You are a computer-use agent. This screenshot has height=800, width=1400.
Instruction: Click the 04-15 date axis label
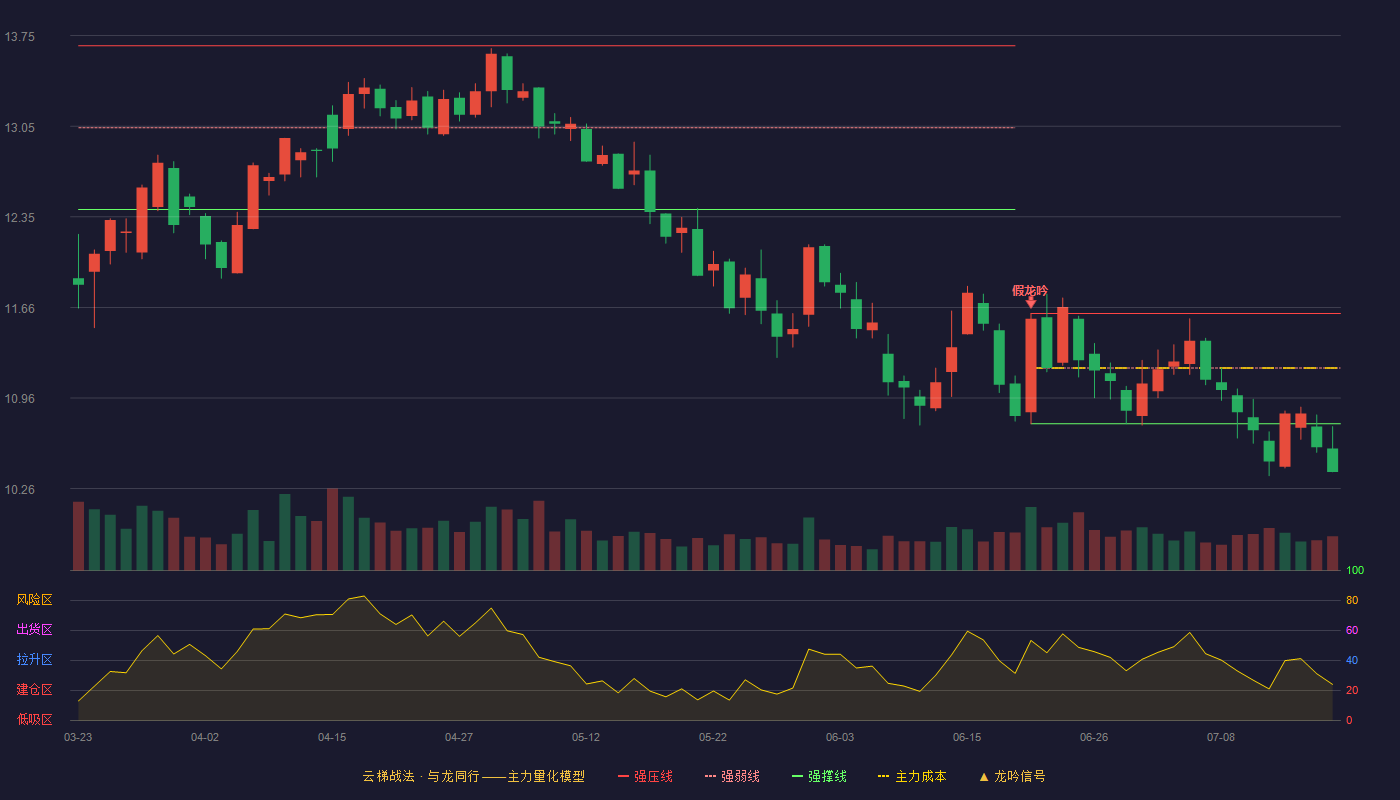(x=332, y=737)
